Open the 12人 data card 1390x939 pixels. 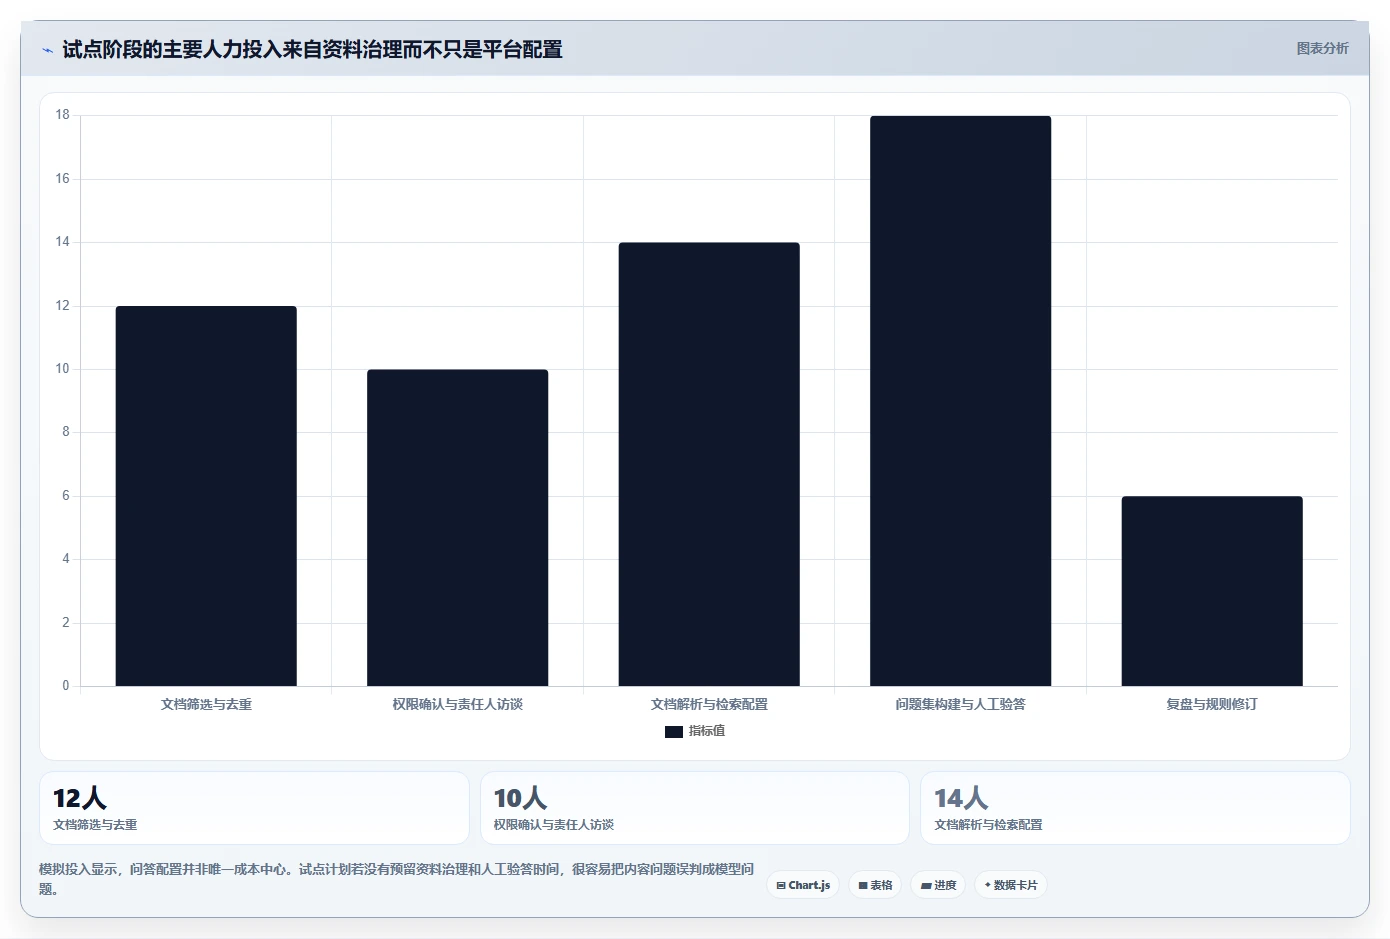tap(254, 808)
